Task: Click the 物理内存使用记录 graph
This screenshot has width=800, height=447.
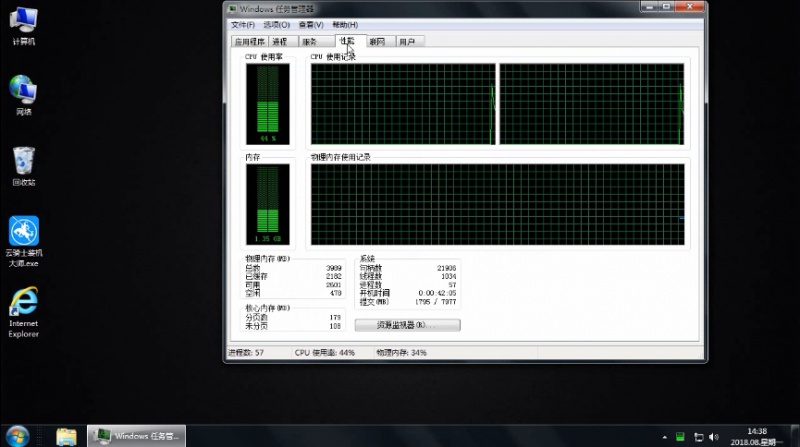Action: pos(497,204)
